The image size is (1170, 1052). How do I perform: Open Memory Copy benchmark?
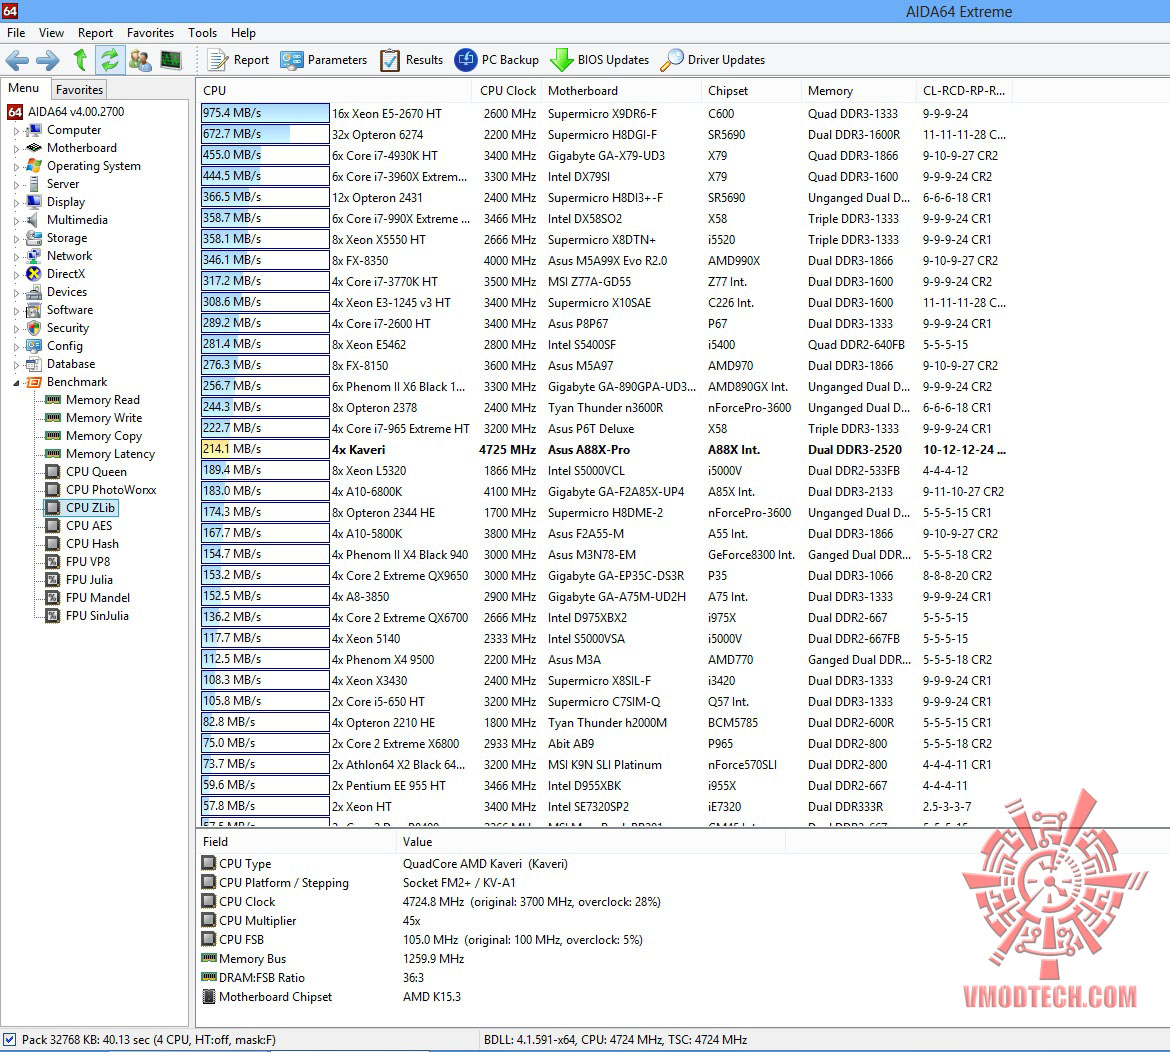(x=93, y=436)
